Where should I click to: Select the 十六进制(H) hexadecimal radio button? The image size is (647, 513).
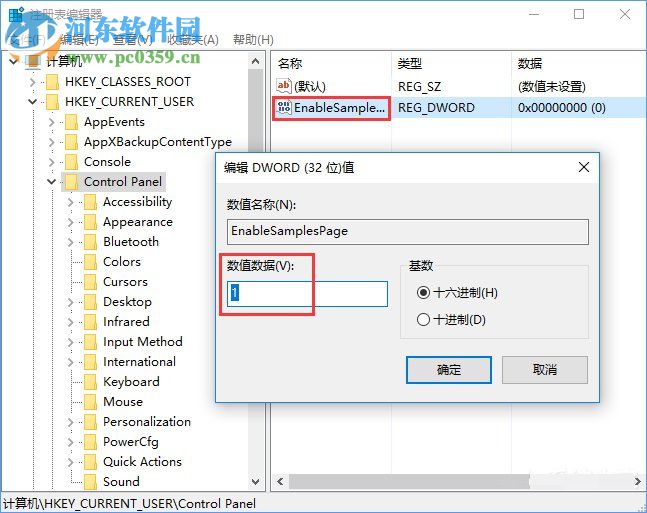click(423, 293)
